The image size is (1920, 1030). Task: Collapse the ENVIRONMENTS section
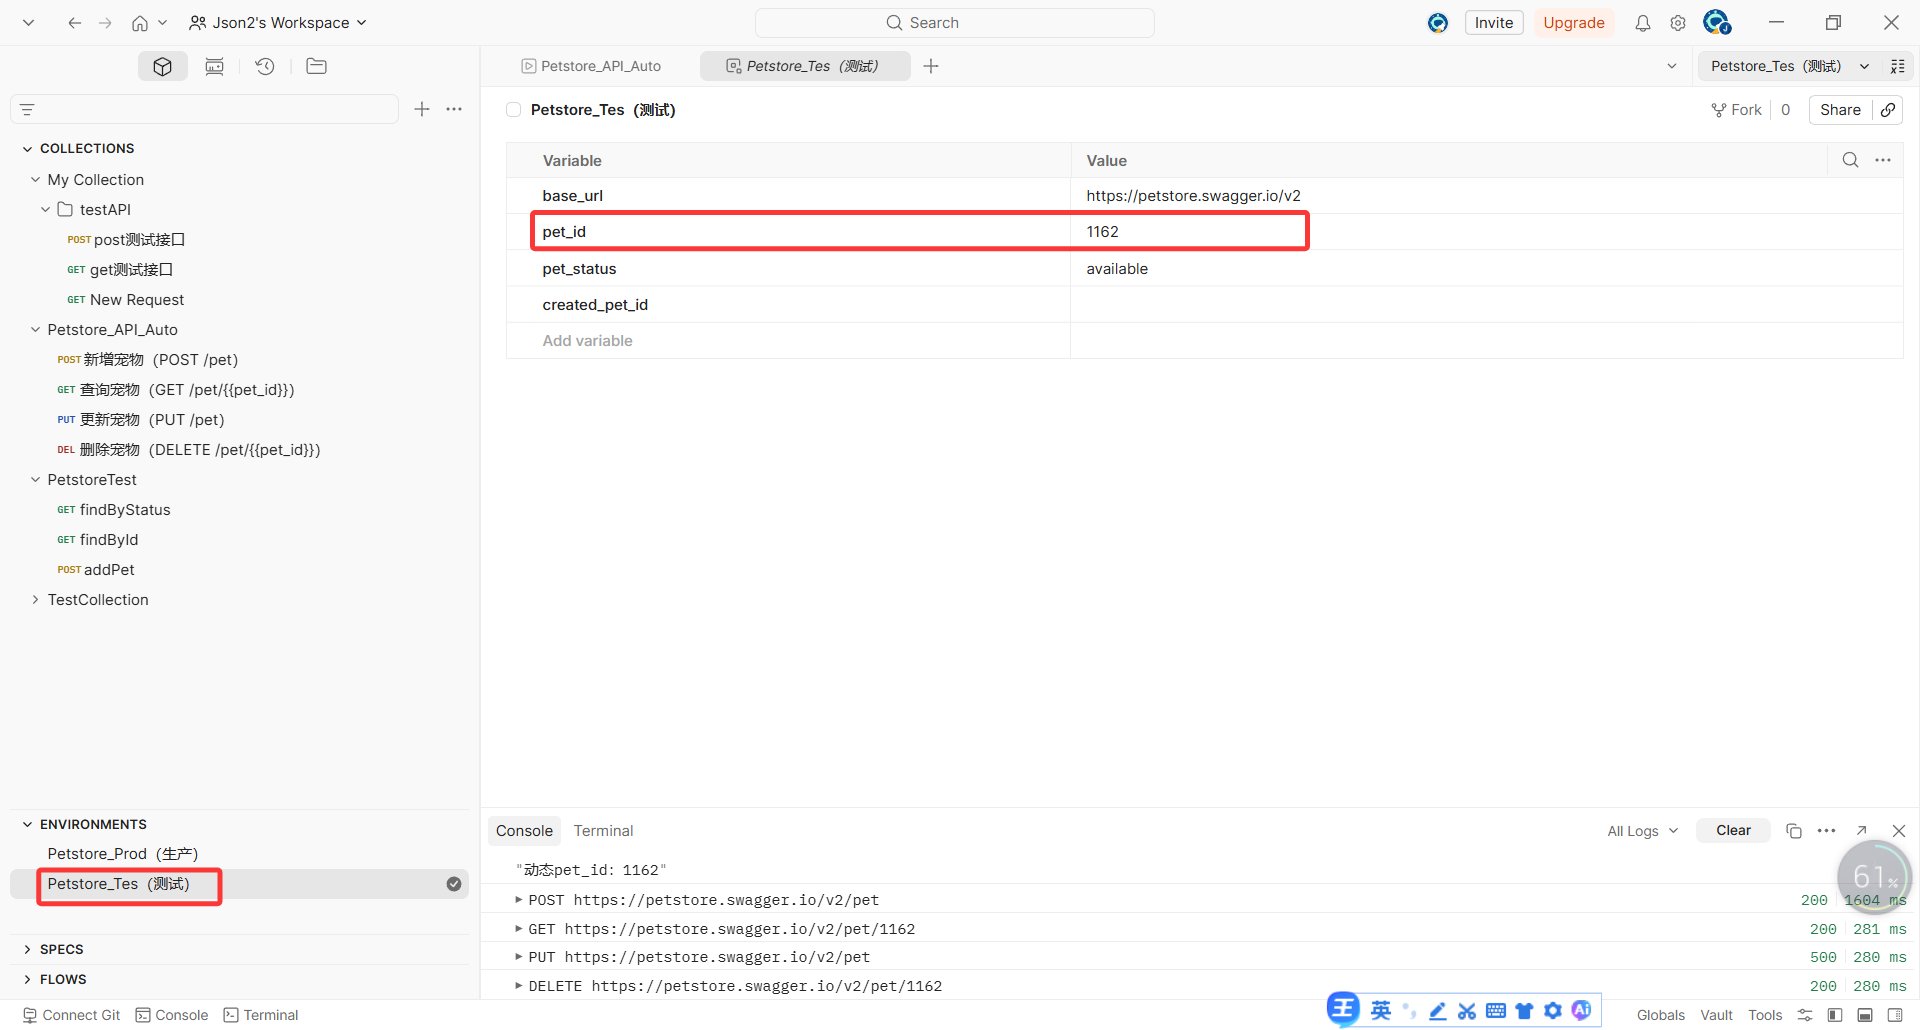(27, 825)
